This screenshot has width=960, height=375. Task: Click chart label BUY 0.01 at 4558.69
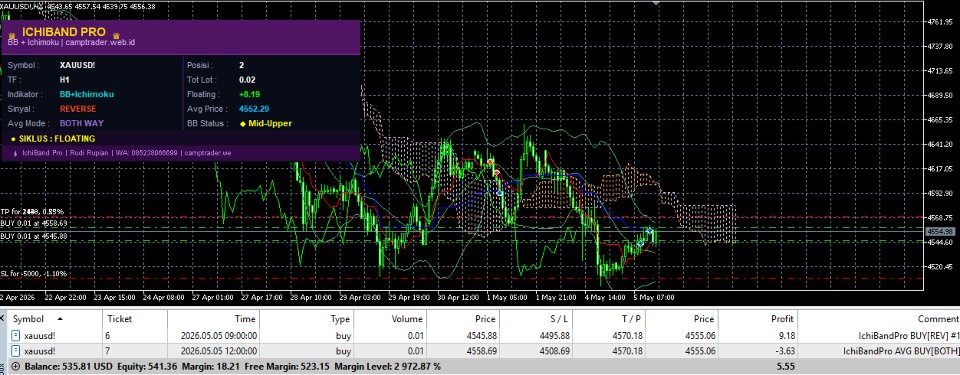pos(34,224)
